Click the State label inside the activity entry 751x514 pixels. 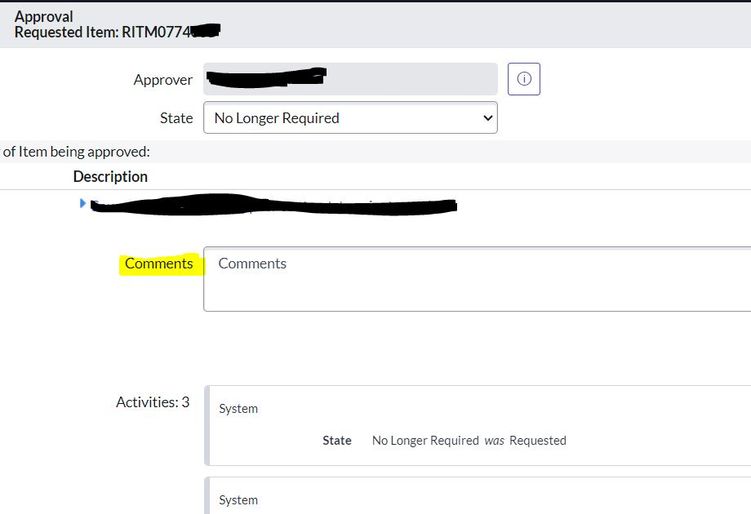pyautogui.click(x=337, y=441)
